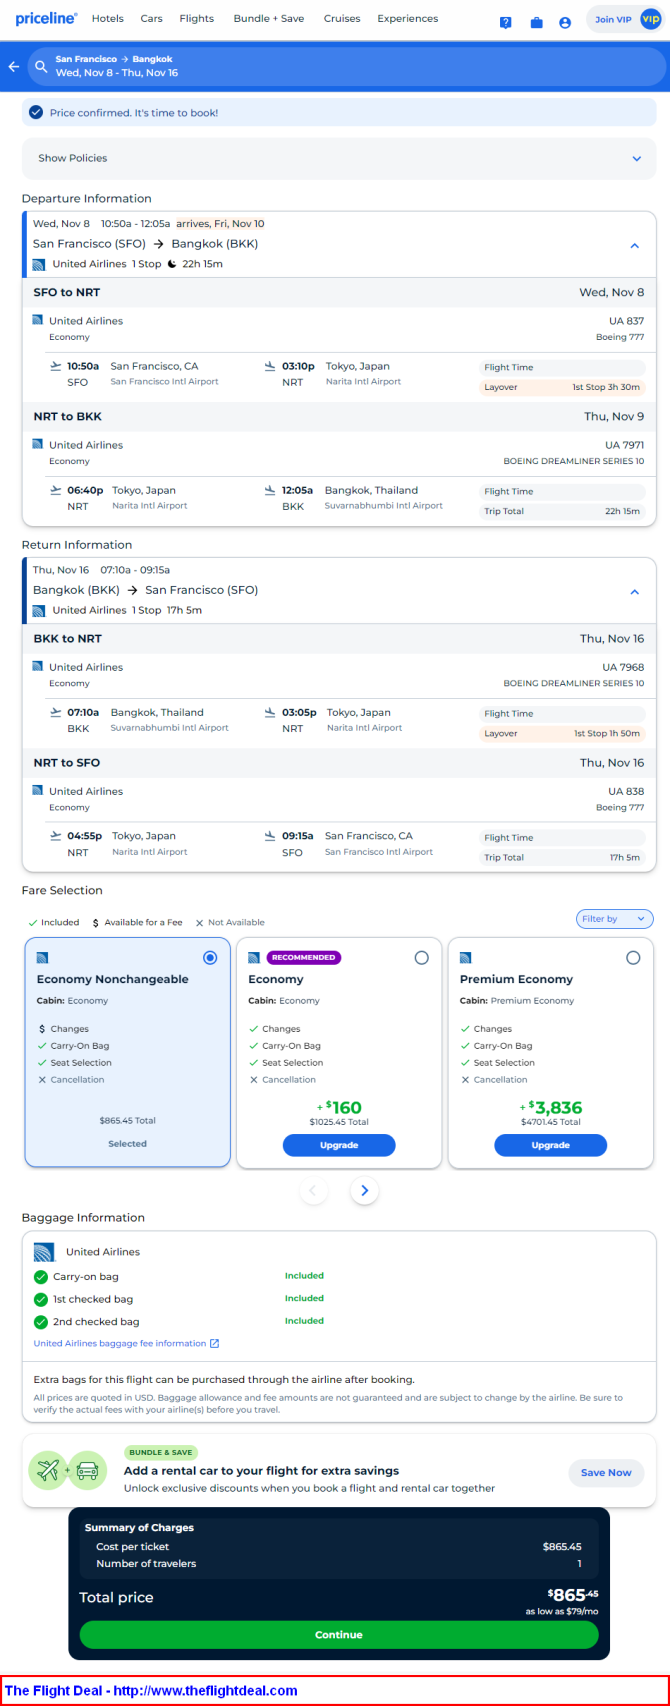
Task: Open the account profile icon
Action: [x=565, y=22]
